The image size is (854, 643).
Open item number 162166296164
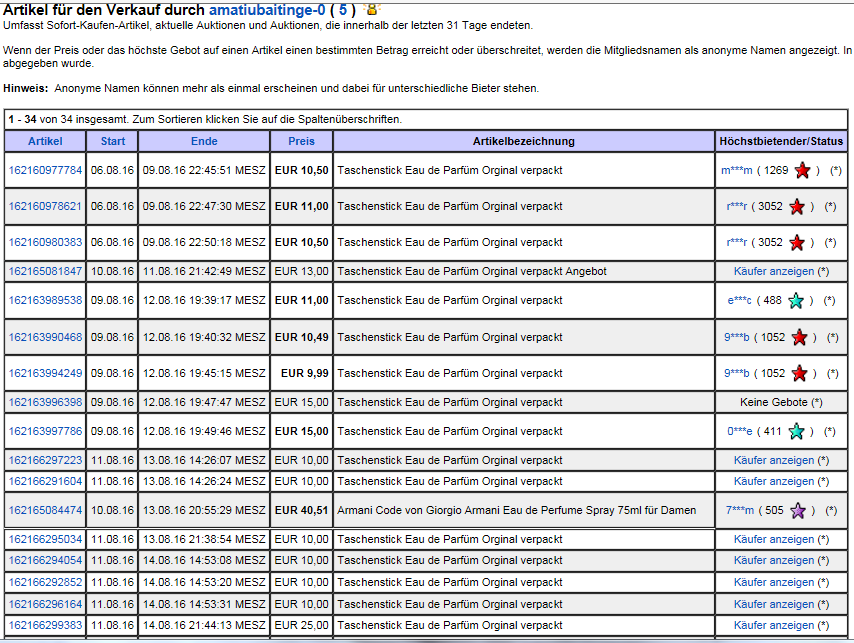click(45, 604)
